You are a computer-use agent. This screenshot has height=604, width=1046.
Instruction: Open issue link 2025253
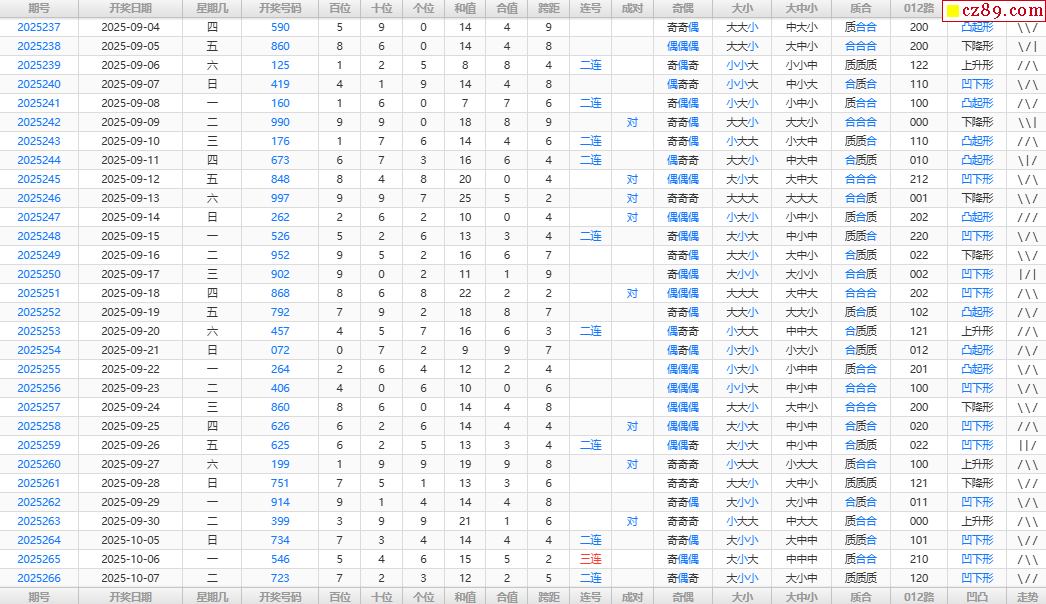click(x=39, y=331)
